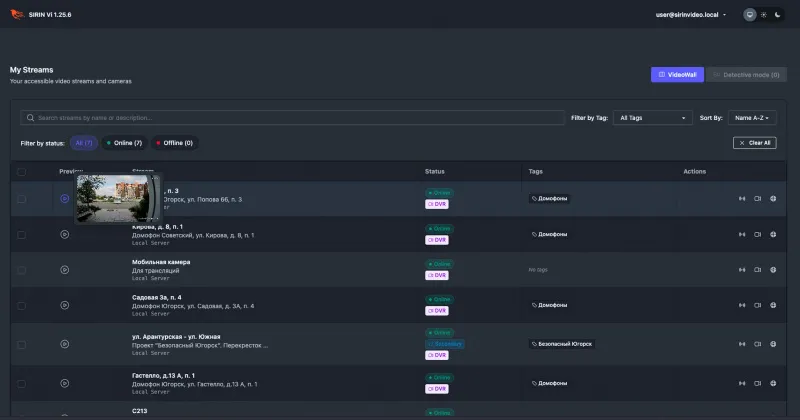
Task: Click preview play icon for ул. Арантурская
Action: [65, 344]
